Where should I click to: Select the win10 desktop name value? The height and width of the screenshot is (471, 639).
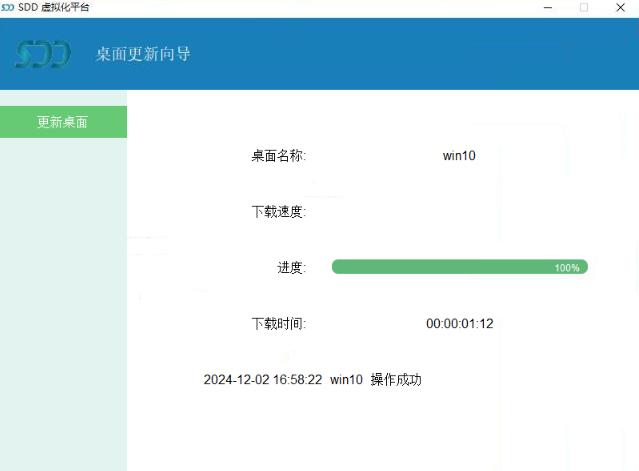[x=459, y=156]
